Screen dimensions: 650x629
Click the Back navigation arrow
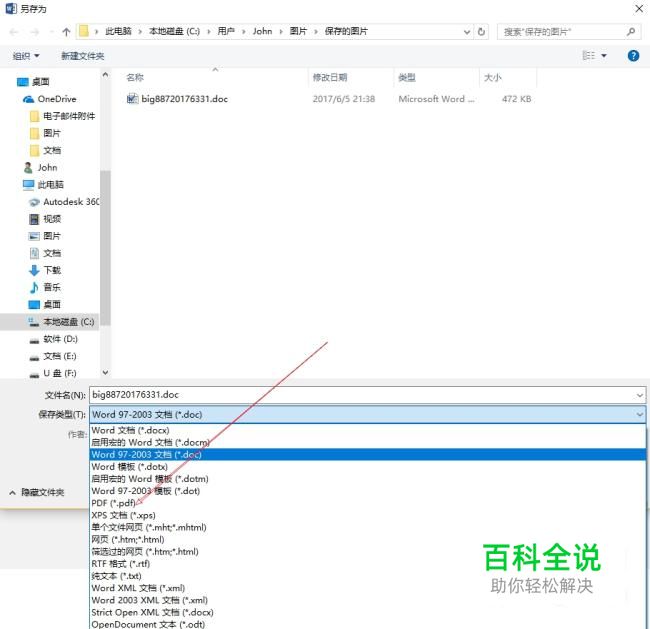click(14, 32)
